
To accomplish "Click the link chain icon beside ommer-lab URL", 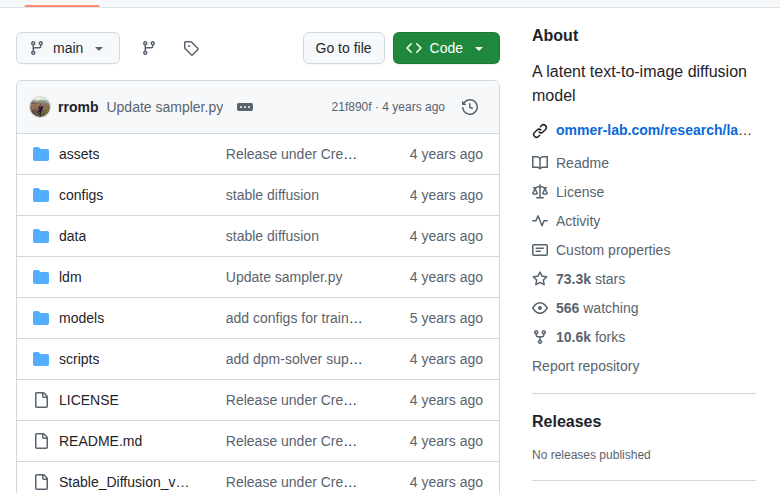I will (540, 131).
